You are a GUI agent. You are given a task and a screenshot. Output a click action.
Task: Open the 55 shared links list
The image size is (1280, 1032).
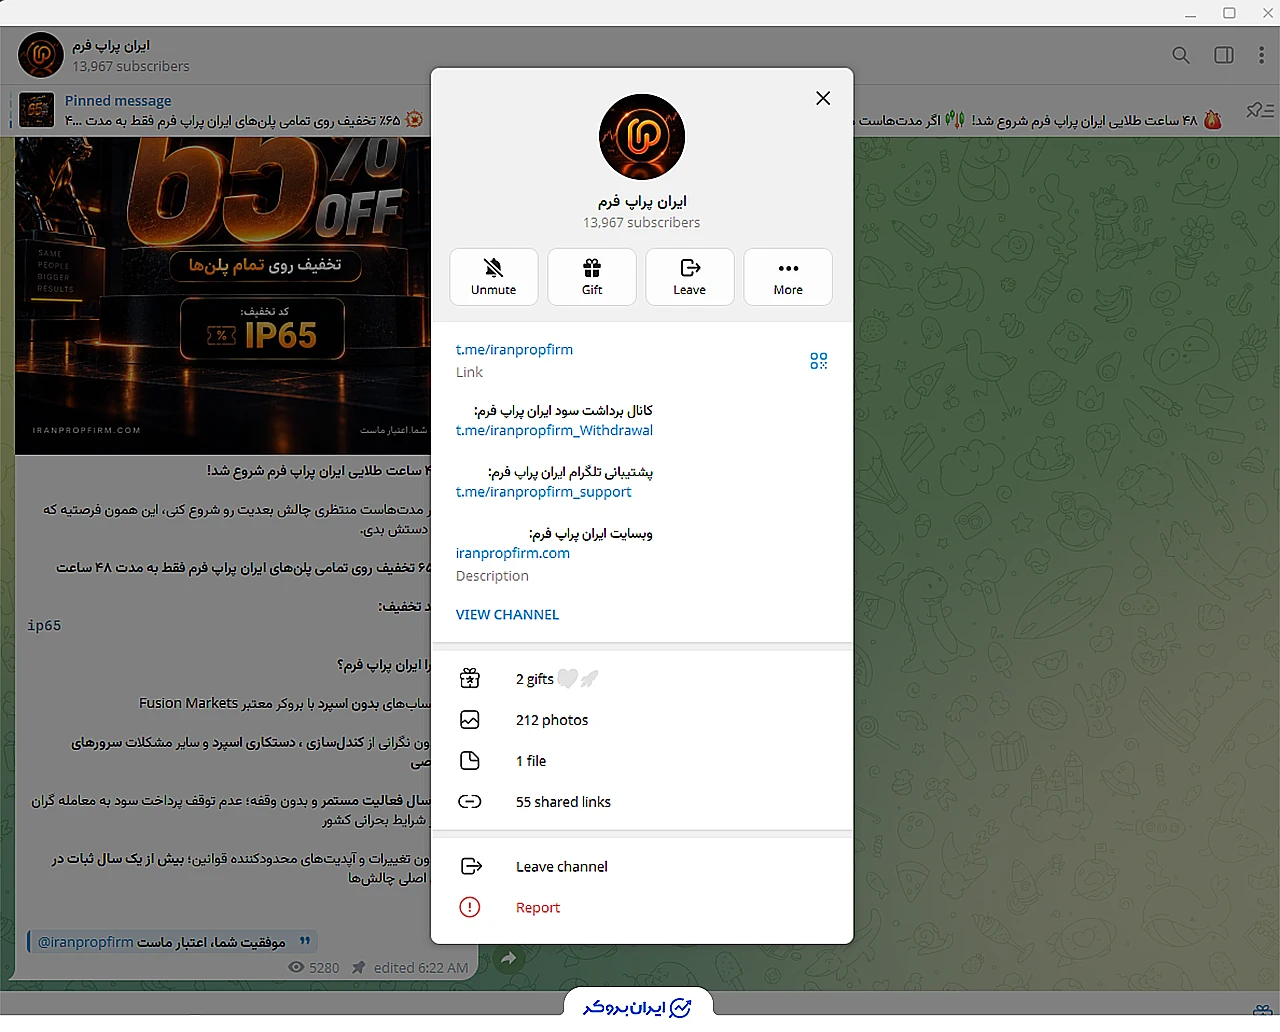tap(642, 802)
